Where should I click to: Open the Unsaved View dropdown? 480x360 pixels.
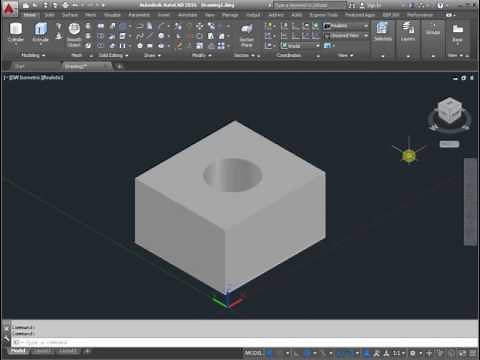(x=346, y=36)
